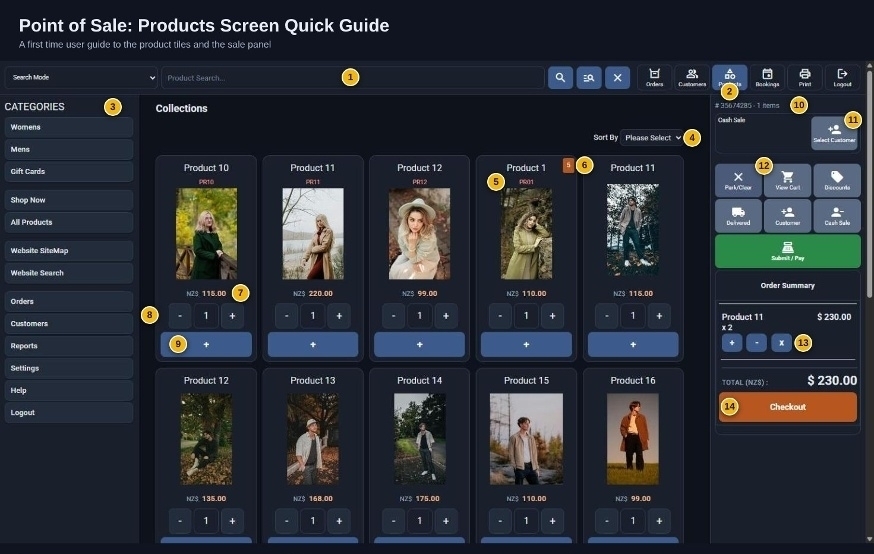The image size is (874, 554).
Task: Click the Logout icon in top toolbar
Action: (x=842, y=77)
